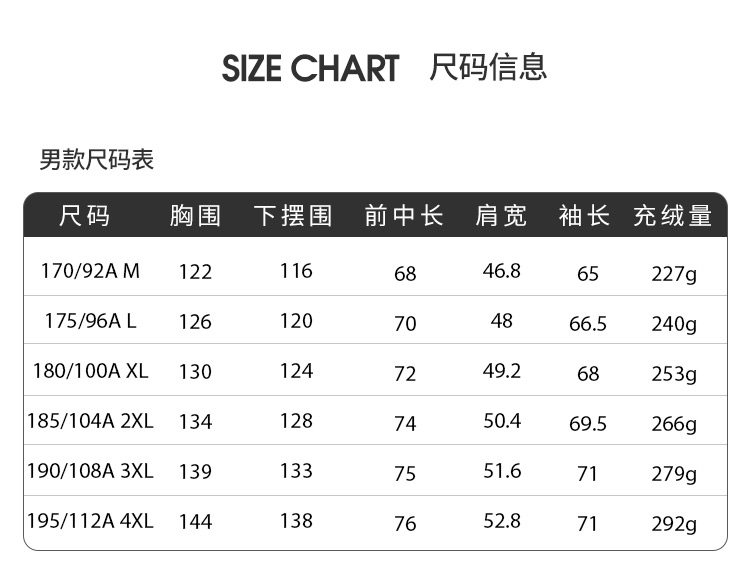This screenshot has height=574, width=750.
Task: Click the 尺码 column header
Action: click(85, 215)
